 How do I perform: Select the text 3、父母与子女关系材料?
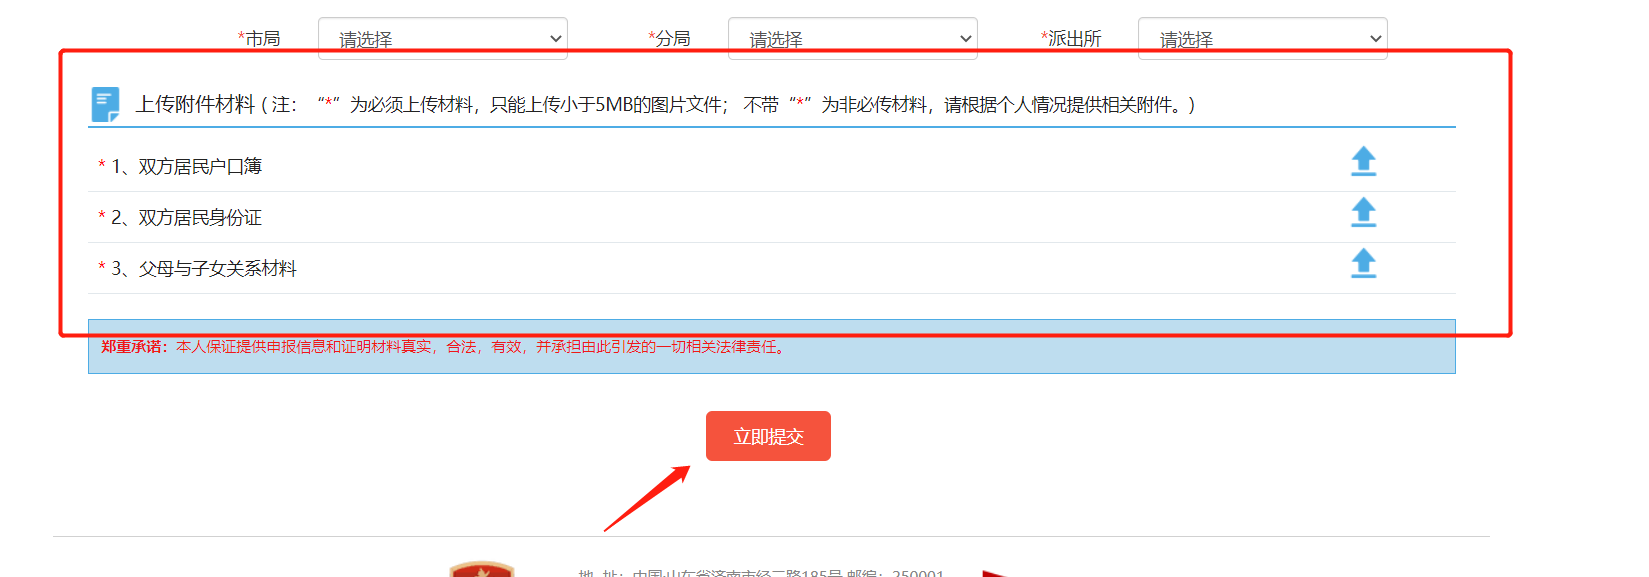pos(204,268)
